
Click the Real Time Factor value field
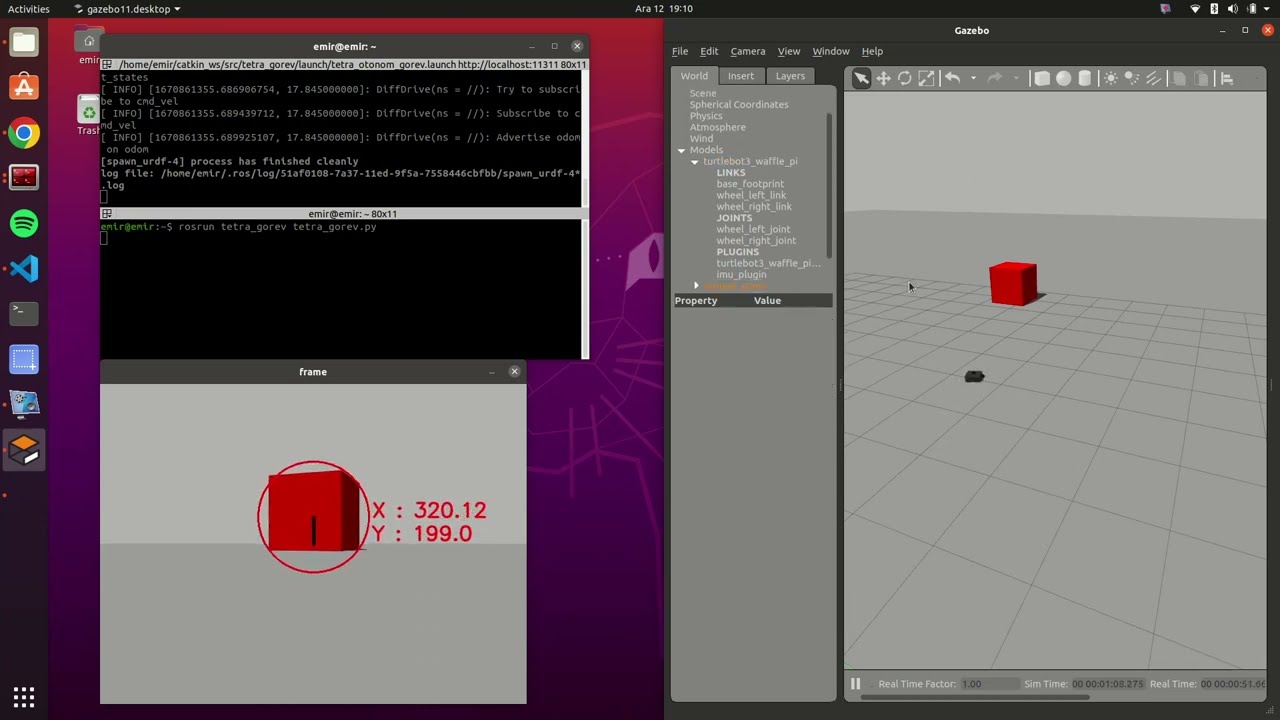coord(990,684)
